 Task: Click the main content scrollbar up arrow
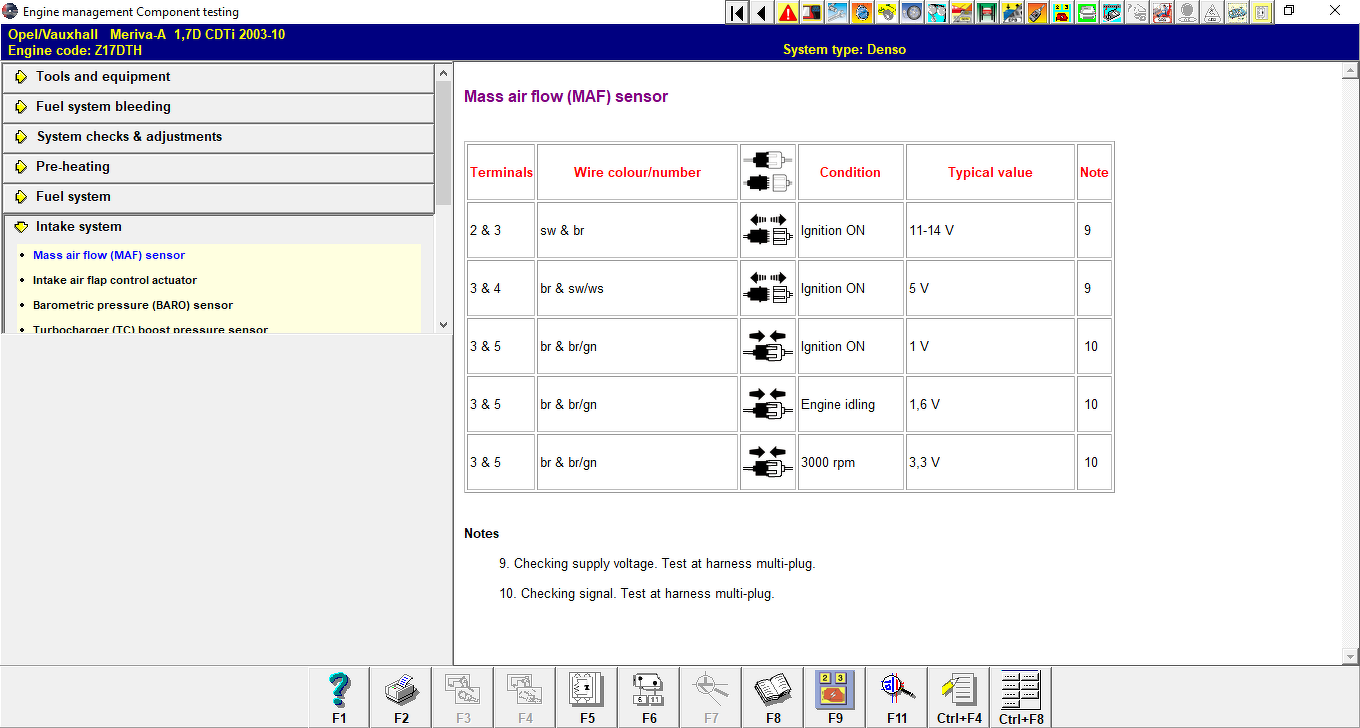1351,71
